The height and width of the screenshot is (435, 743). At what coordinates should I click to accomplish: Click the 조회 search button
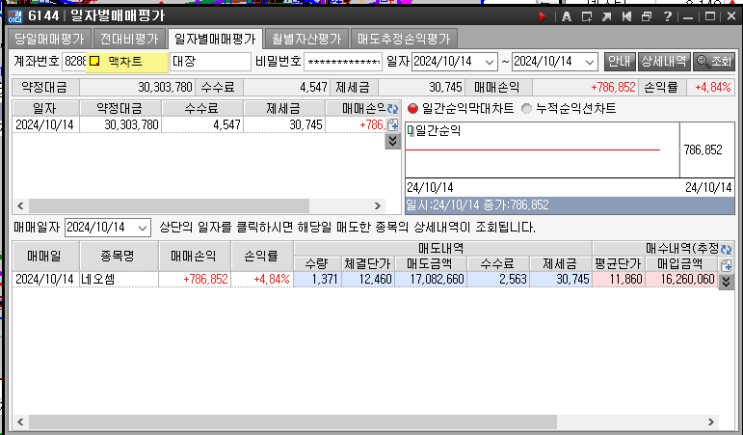point(714,62)
